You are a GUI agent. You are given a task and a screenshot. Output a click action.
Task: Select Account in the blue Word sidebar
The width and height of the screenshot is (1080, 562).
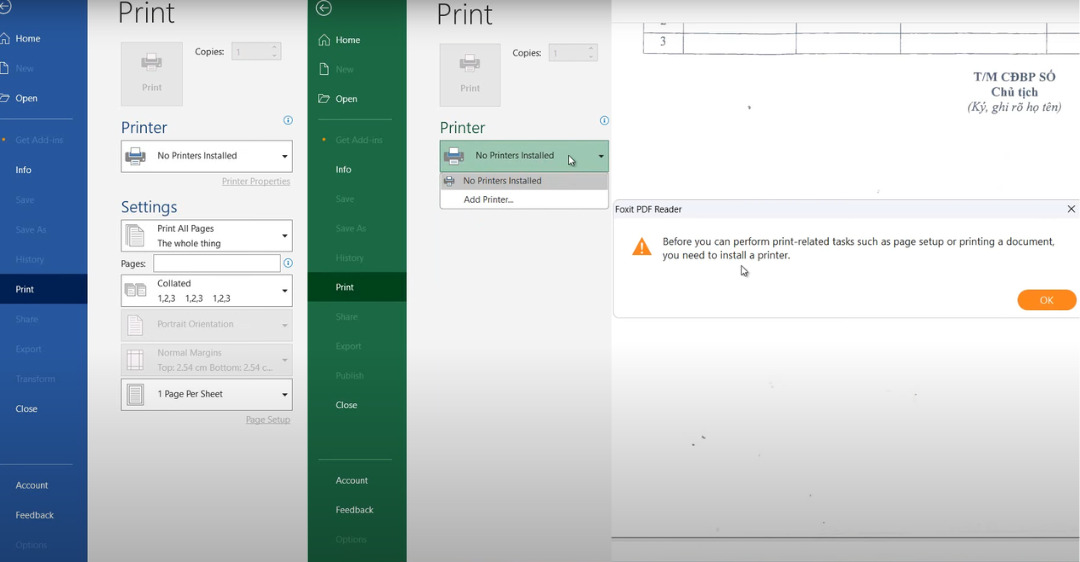(x=32, y=485)
